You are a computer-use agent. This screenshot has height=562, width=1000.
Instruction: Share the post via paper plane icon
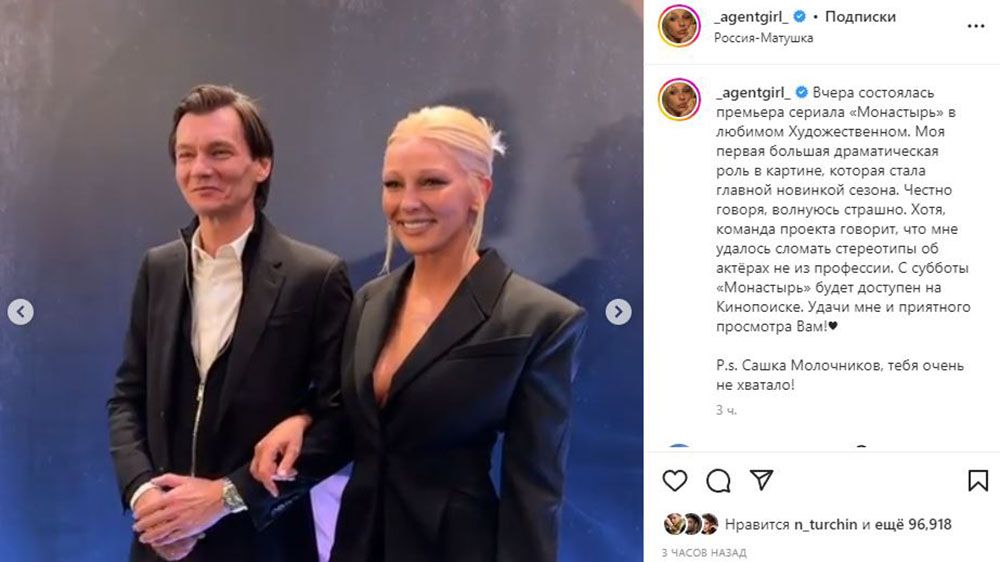pyautogui.click(x=761, y=480)
